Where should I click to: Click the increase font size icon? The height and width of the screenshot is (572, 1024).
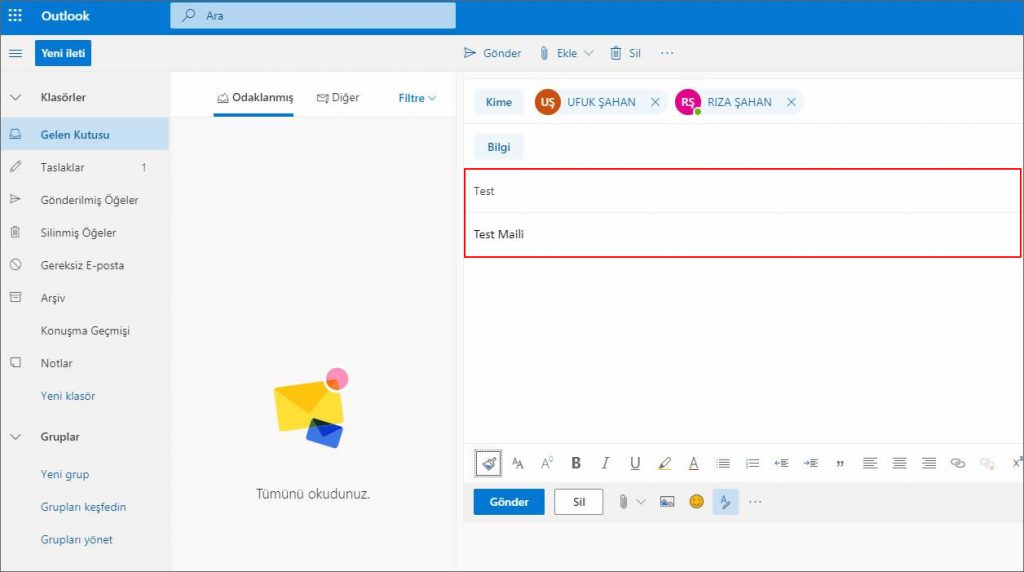point(547,463)
